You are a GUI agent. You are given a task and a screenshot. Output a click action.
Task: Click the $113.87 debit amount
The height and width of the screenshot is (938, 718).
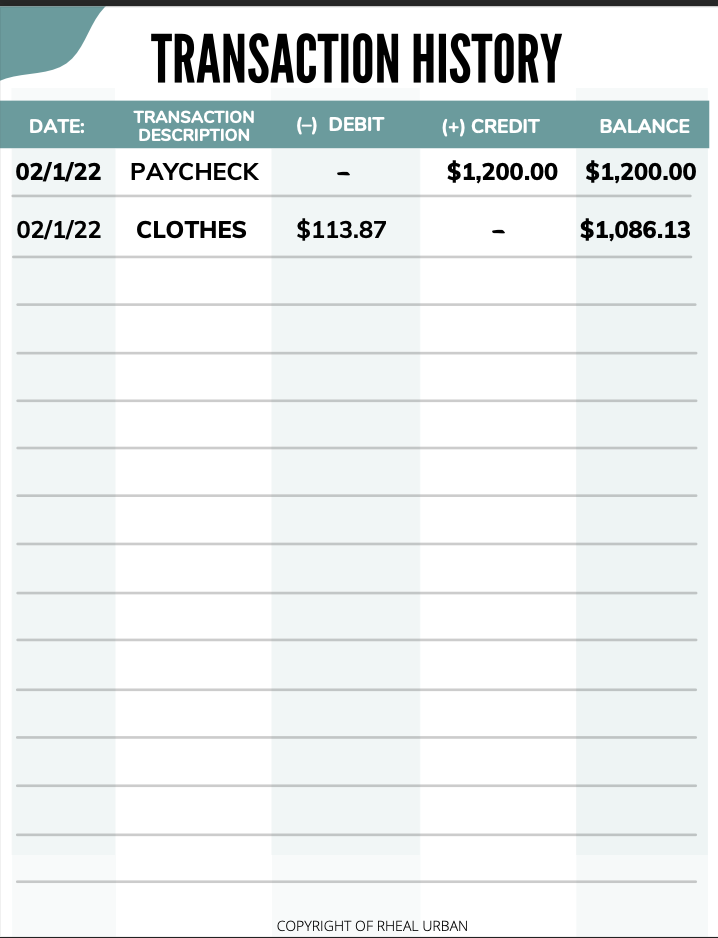341,230
